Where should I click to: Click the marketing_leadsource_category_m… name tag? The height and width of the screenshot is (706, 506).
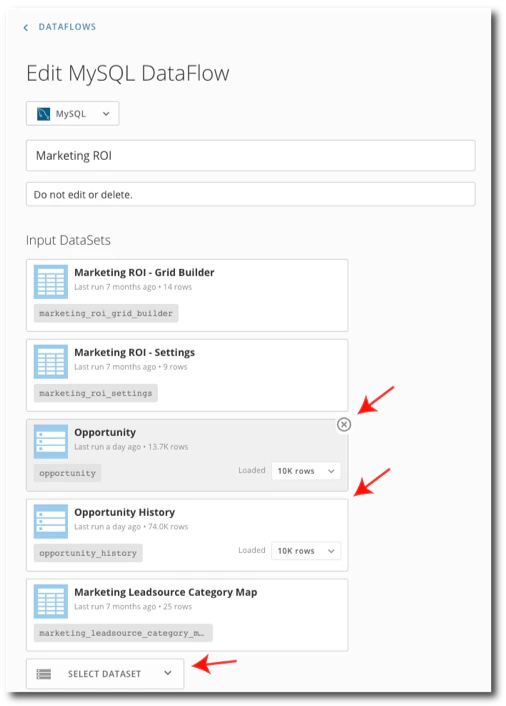(x=123, y=633)
